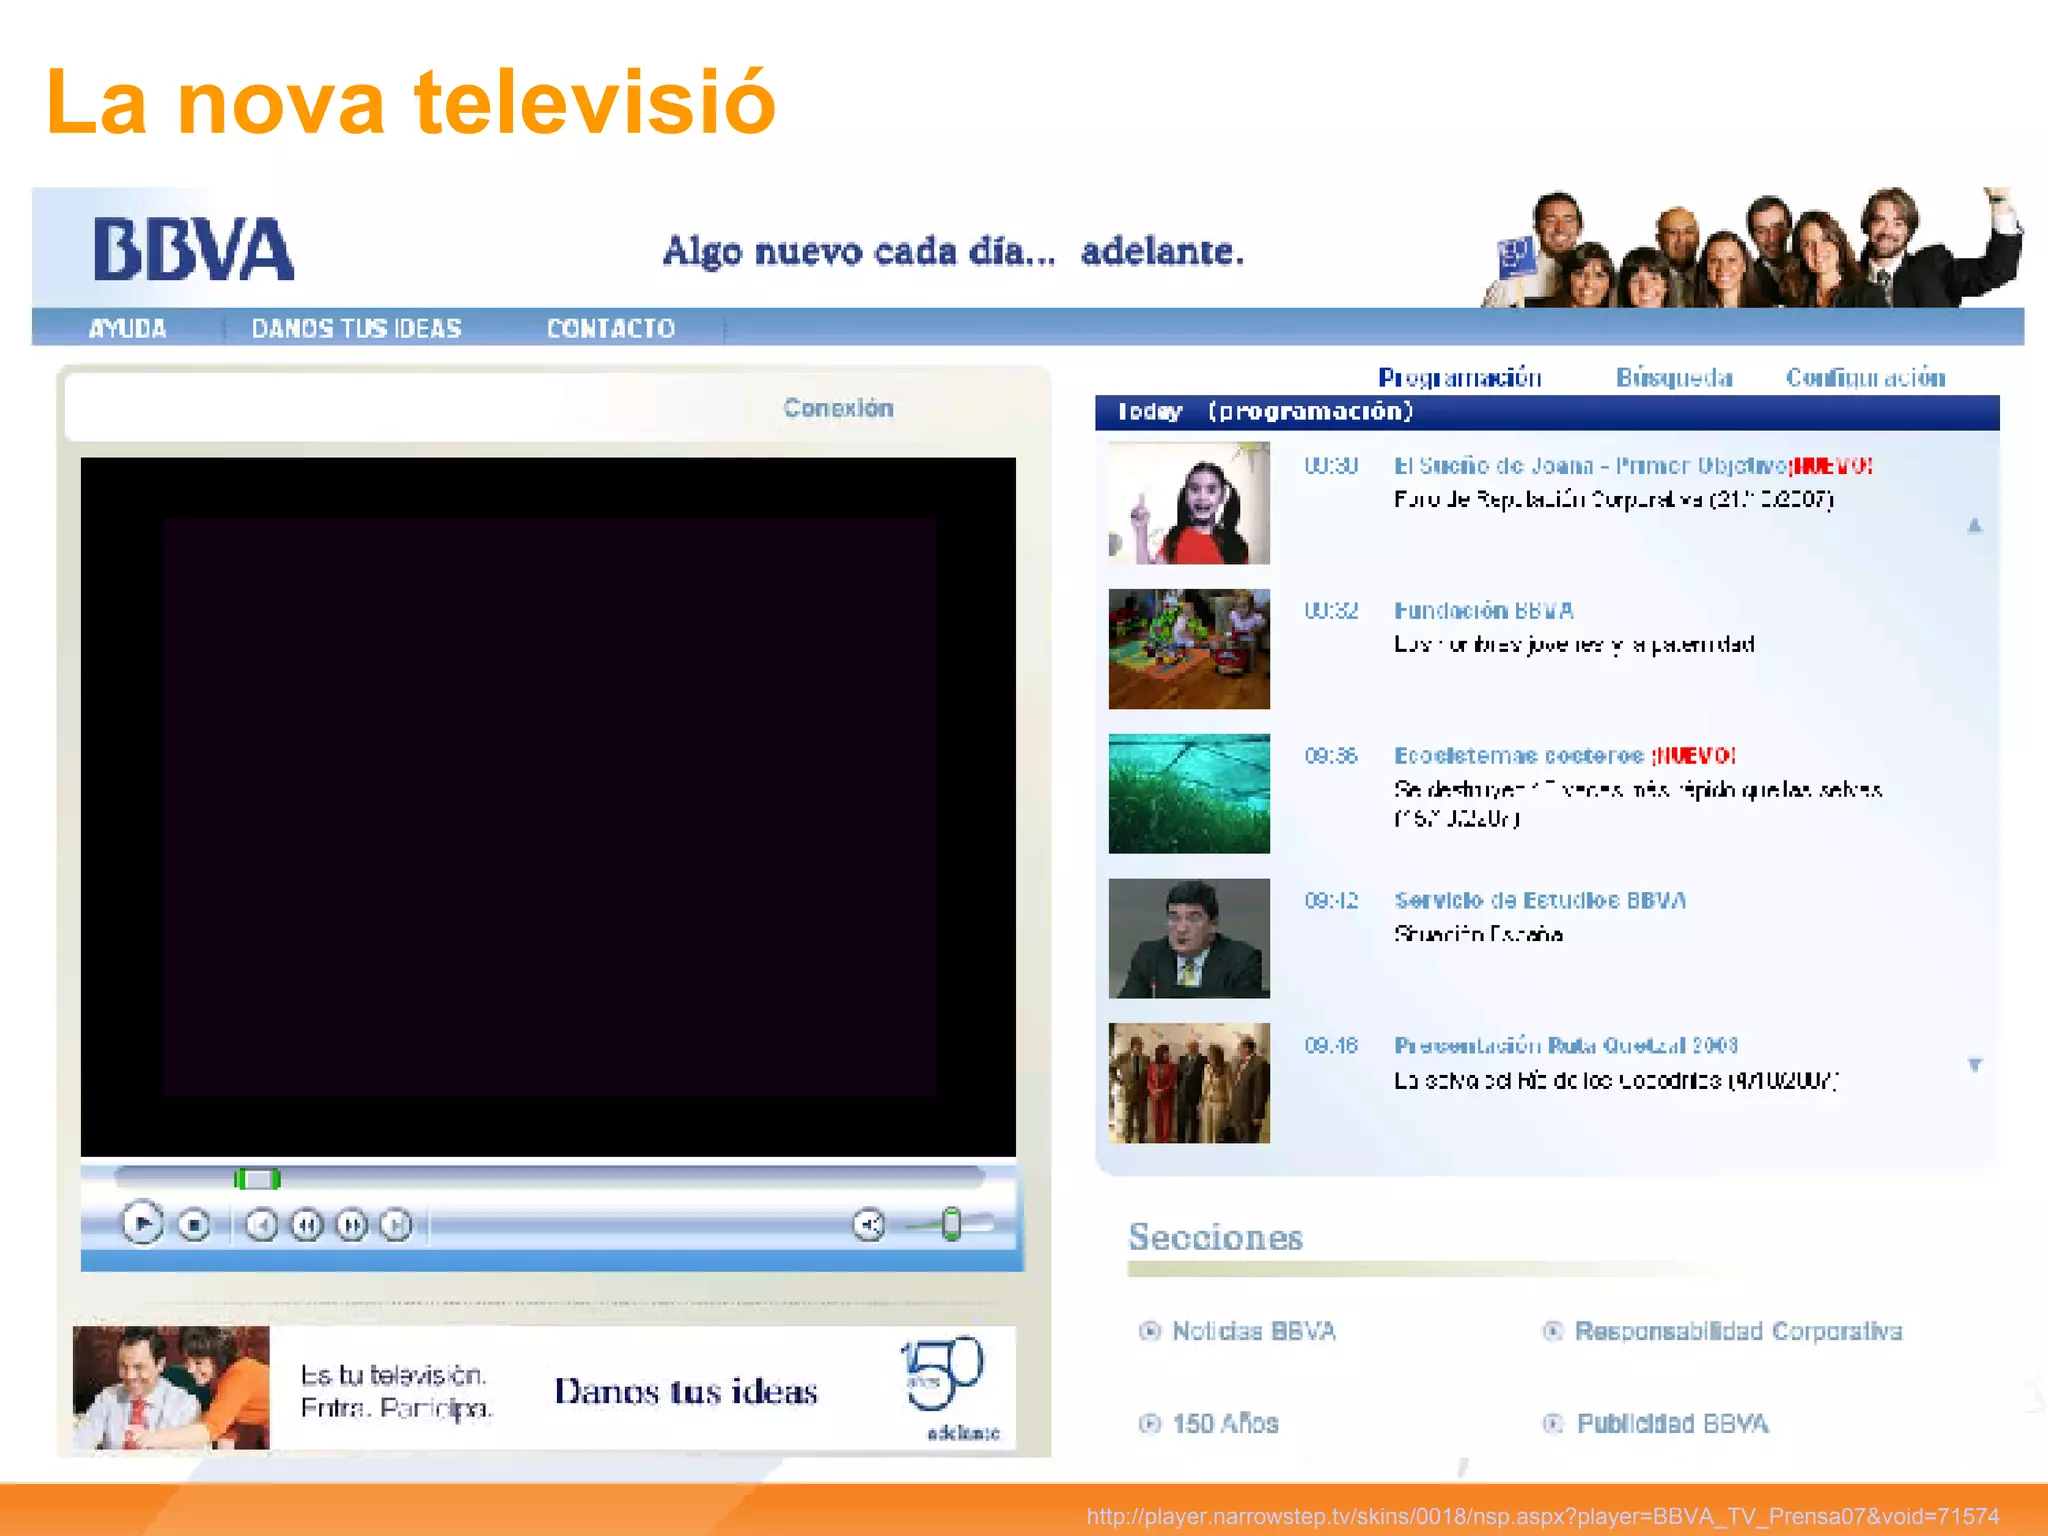Viewport: 2048px width, 1536px height.
Task: Mute the speaker icon
Action: [869, 1224]
